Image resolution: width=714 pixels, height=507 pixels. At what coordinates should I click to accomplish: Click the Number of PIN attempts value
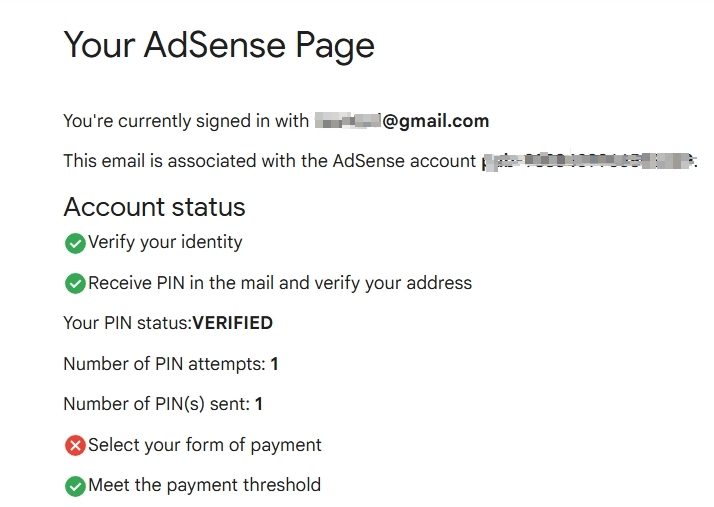[x=274, y=364]
